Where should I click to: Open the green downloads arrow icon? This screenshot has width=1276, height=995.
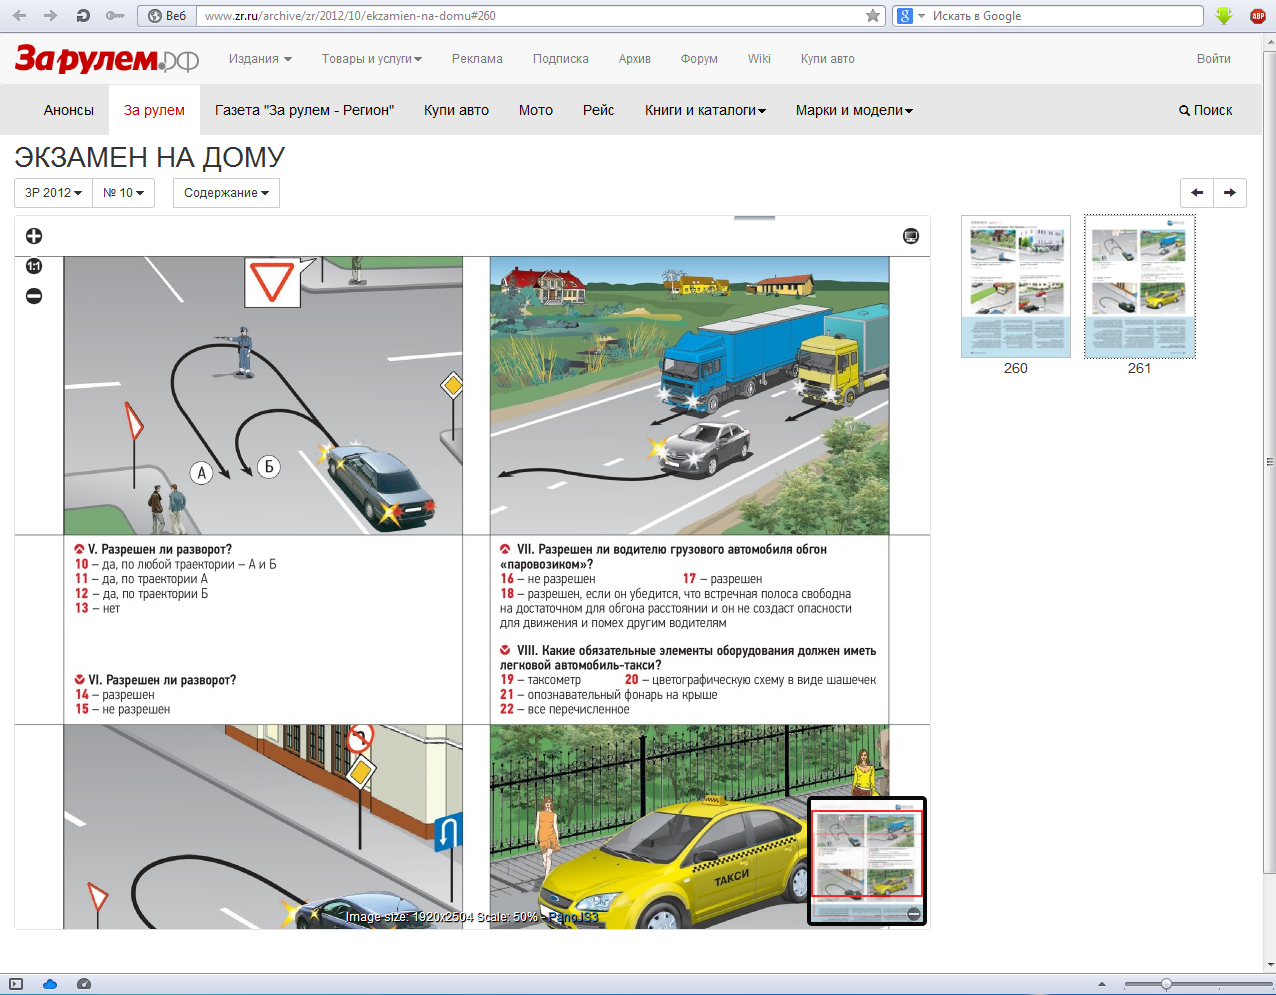1224,16
